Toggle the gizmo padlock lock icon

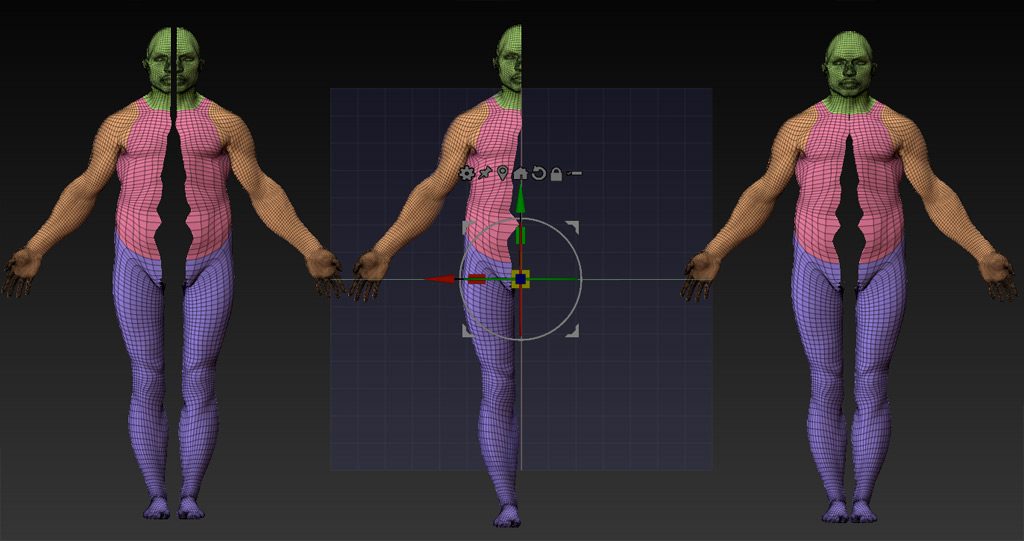click(556, 174)
